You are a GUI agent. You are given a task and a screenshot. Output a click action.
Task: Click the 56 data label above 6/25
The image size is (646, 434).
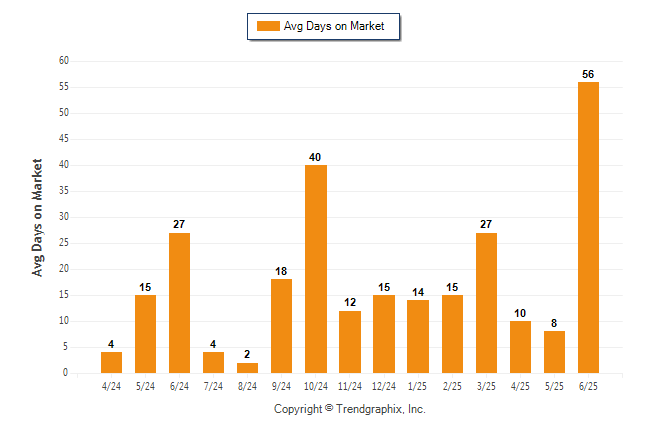588,74
